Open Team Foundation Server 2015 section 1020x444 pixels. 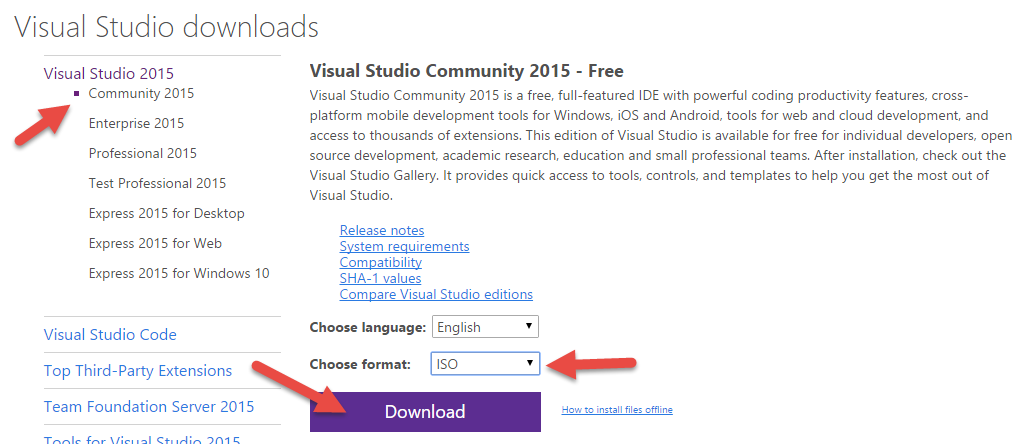[149, 407]
